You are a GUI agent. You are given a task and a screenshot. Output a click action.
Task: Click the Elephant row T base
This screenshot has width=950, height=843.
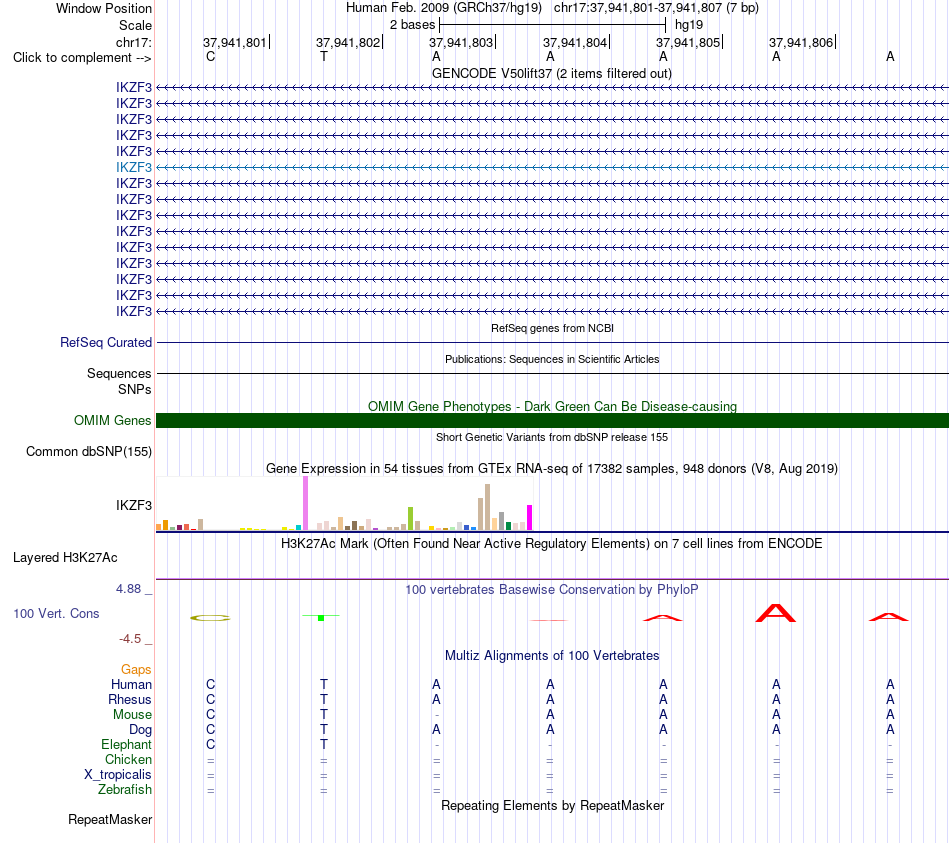[x=324, y=744]
